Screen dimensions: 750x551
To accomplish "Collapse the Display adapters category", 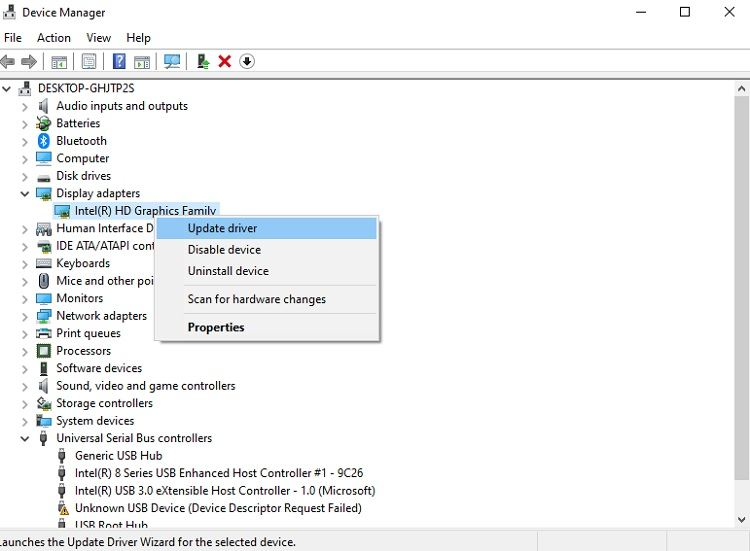I will 25,193.
